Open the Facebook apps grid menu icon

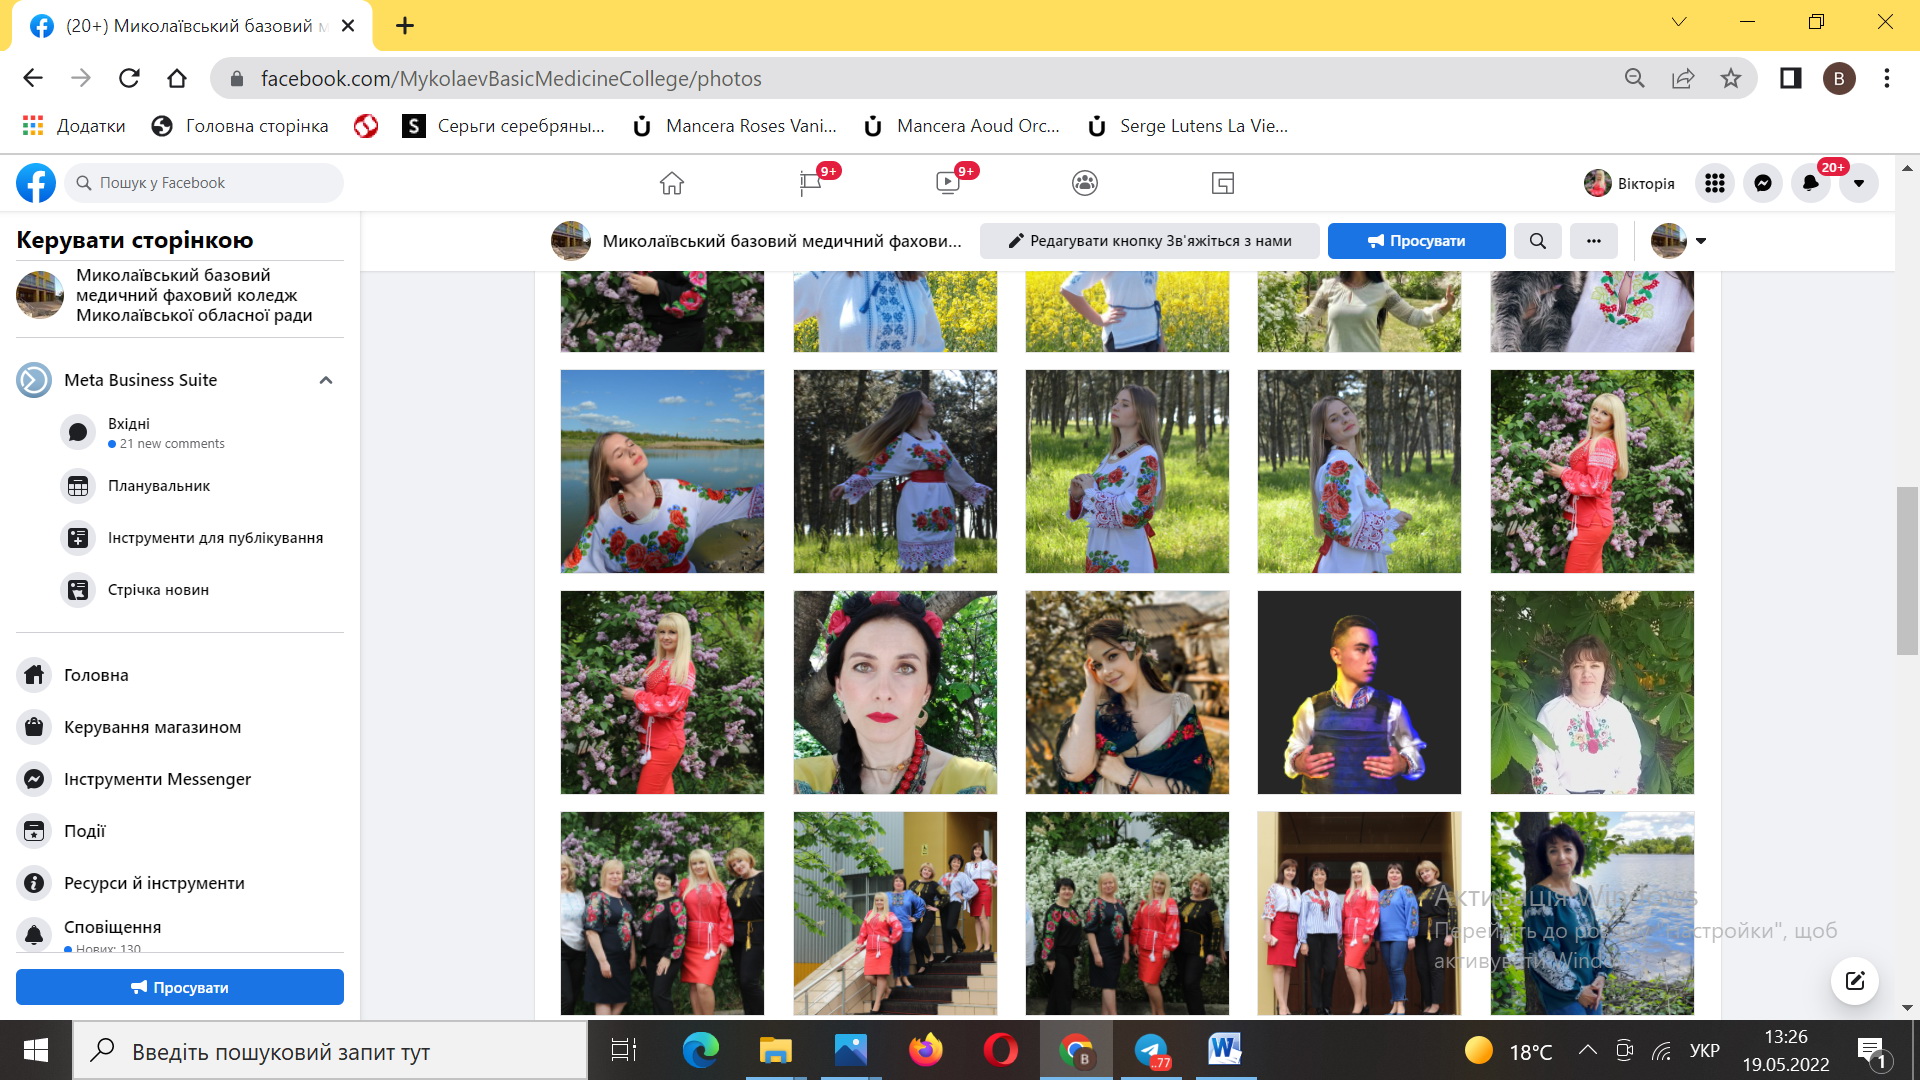[1714, 183]
